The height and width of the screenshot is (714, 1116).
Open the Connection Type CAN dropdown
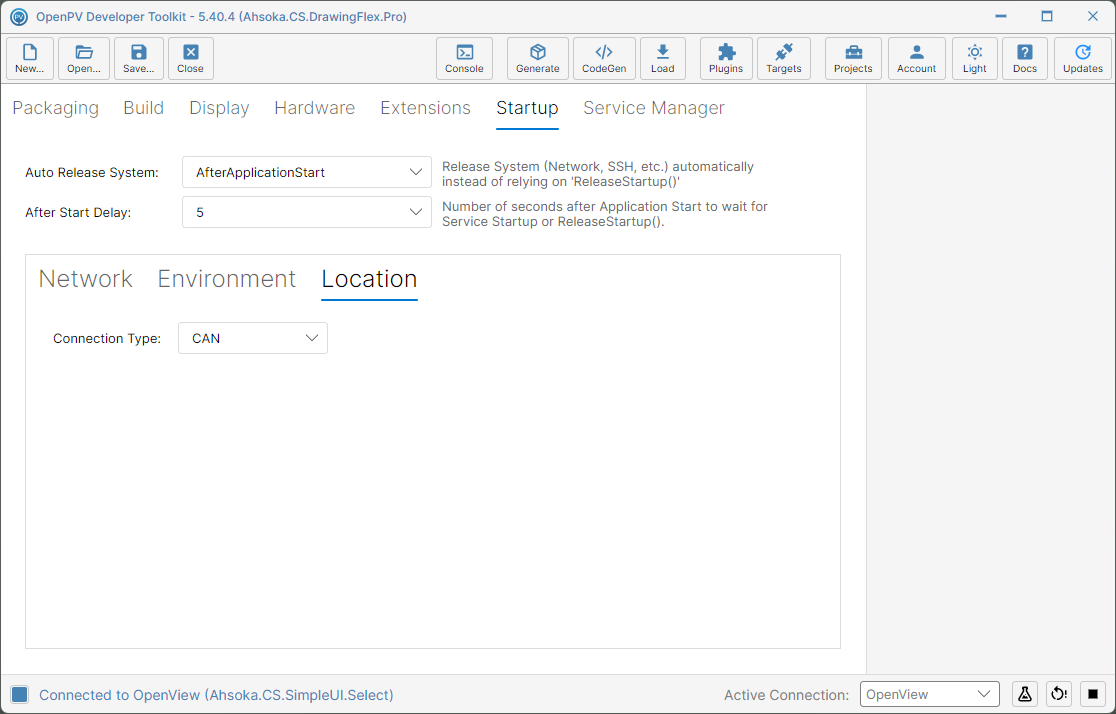pyautogui.click(x=253, y=338)
